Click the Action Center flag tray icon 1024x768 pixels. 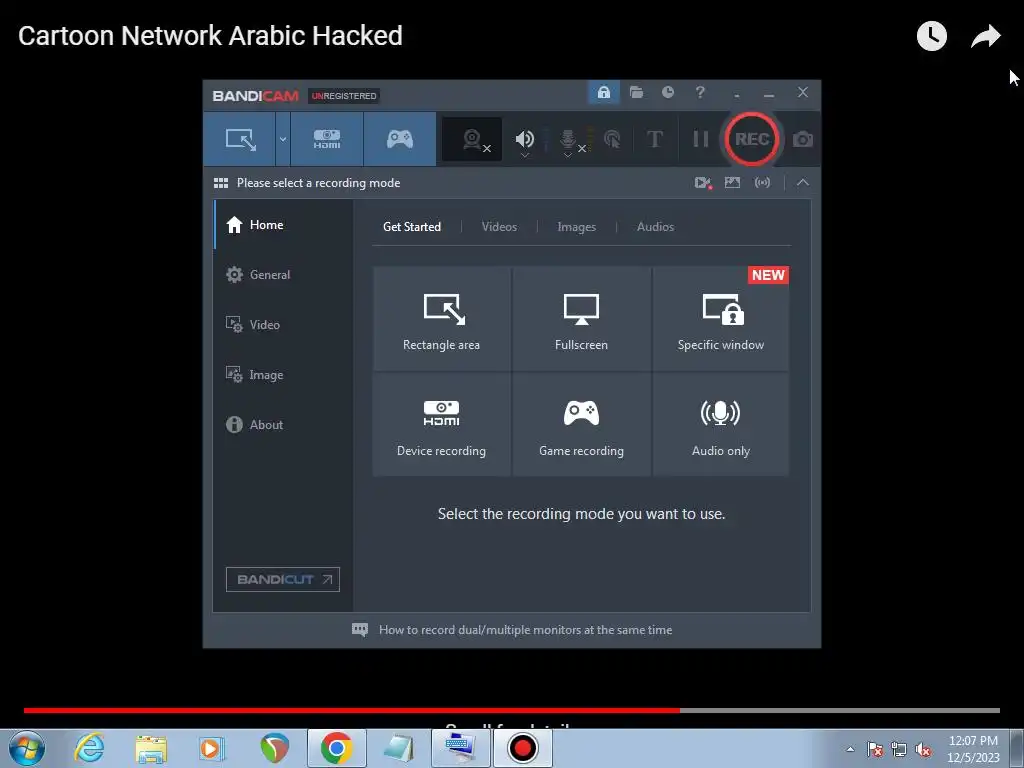pos(874,750)
